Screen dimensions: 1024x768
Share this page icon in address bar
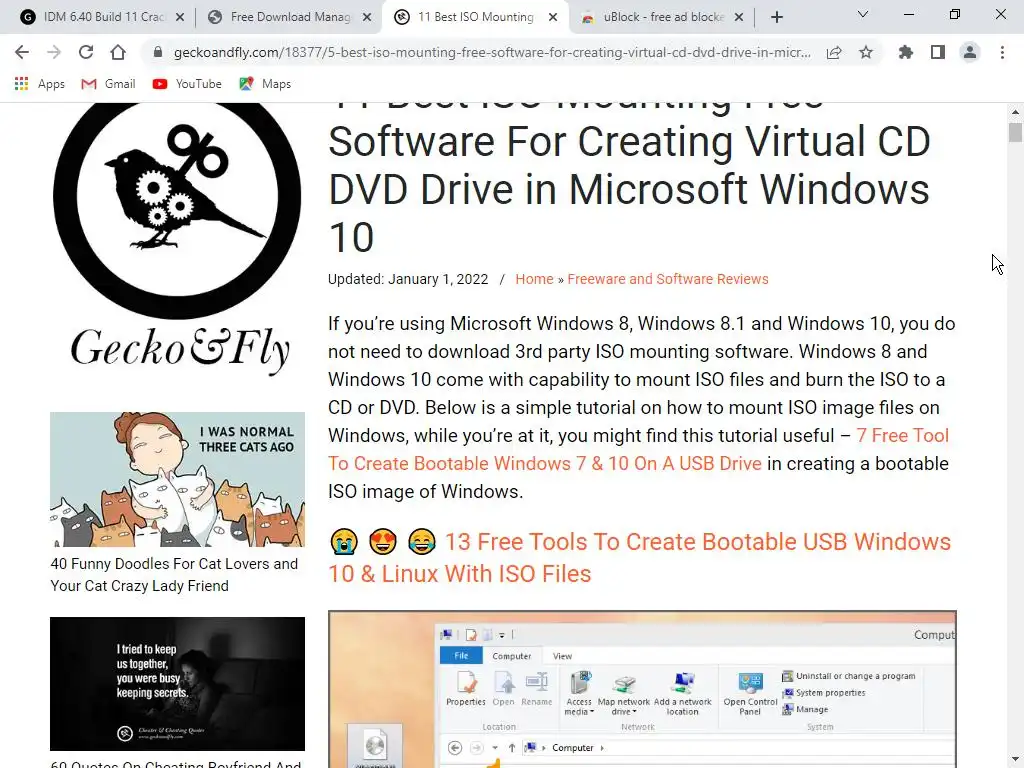[x=834, y=52]
